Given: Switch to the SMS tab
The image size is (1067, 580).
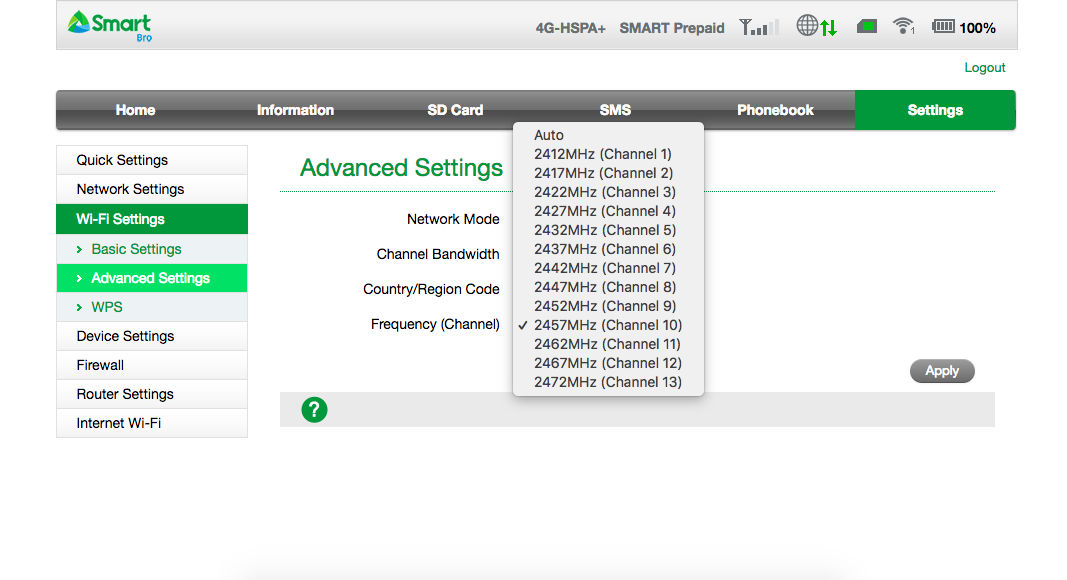Looking at the screenshot, I should point(615,110).
